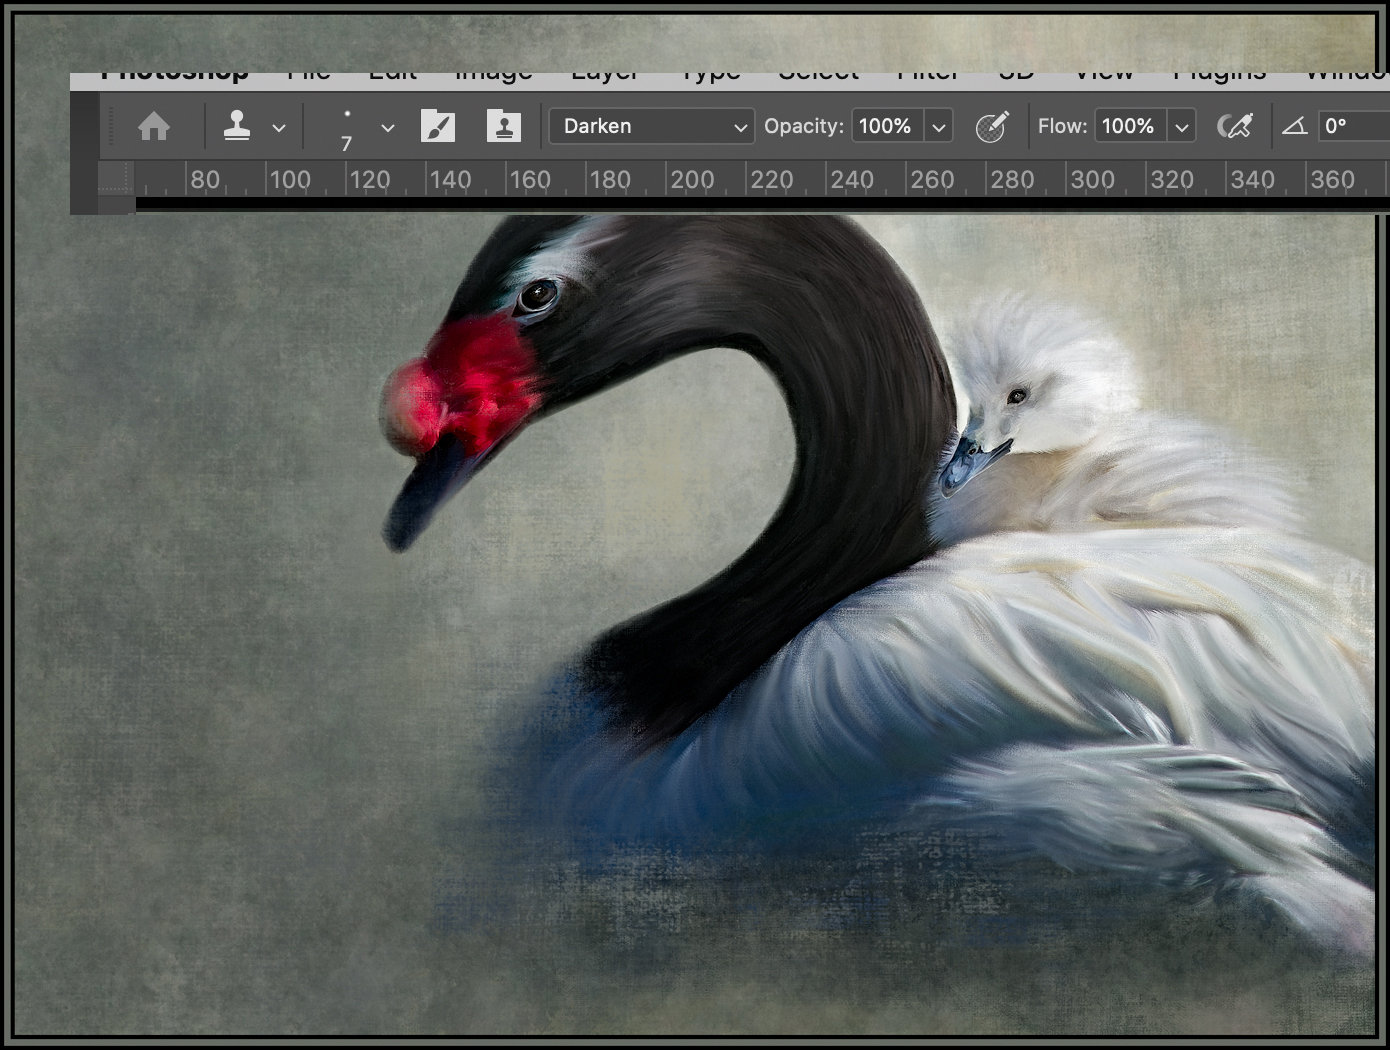Click the Clone Stamp tool preset icon
Screen dimensions: 1390x1050
[237, 126]
